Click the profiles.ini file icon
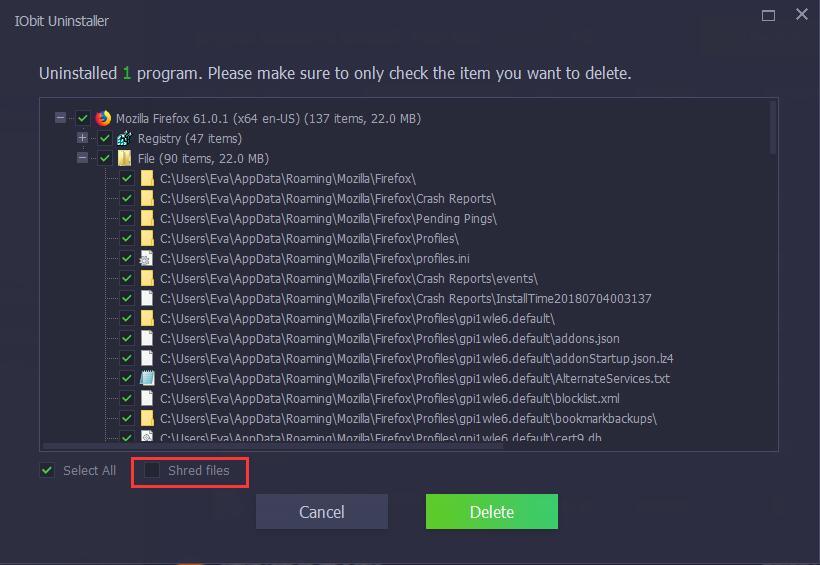Viewport: 820px width, 565px height. click(x=147, y=258)
